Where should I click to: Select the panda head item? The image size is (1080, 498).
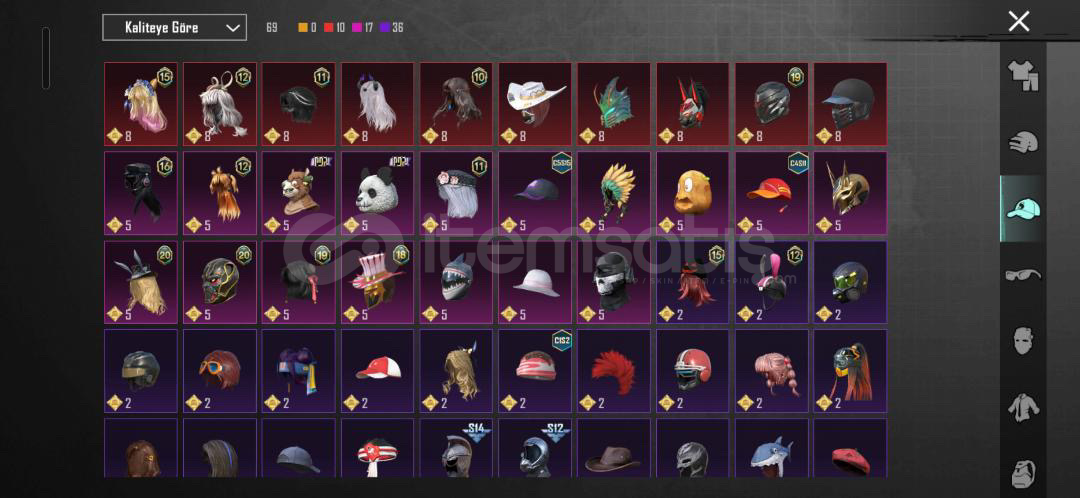[x=377, y=193]
